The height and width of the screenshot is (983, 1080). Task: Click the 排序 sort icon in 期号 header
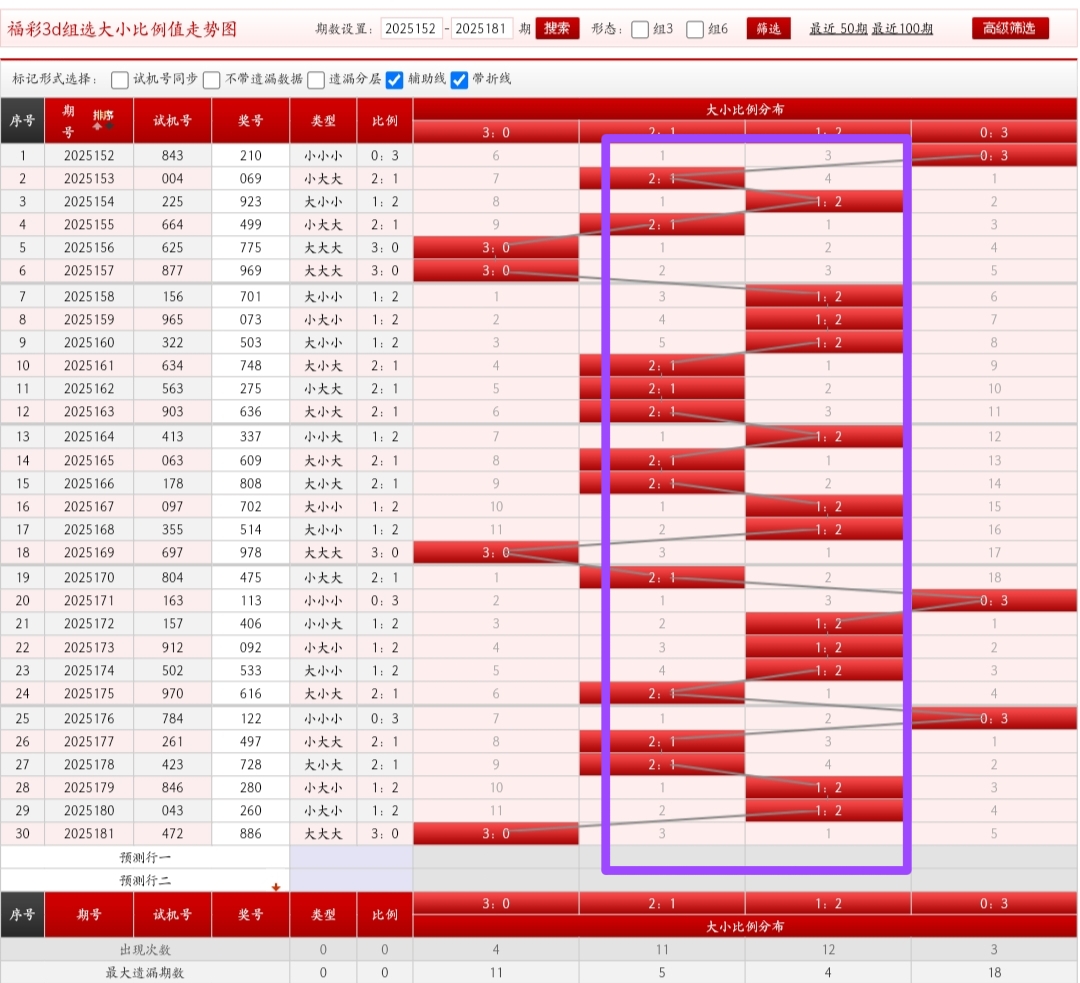click(103, 119)
